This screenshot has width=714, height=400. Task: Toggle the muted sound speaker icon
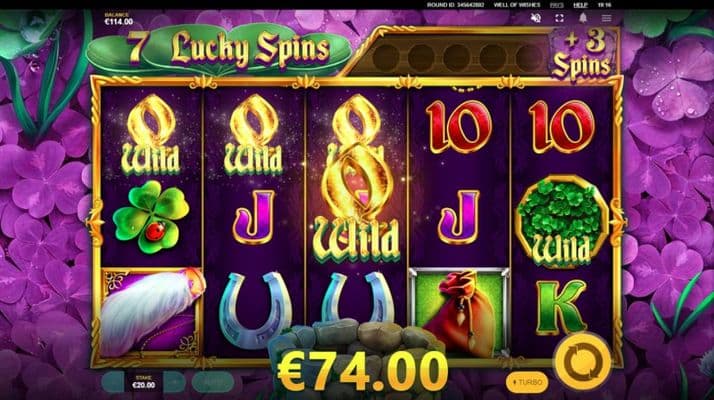(x=536, y=18)
